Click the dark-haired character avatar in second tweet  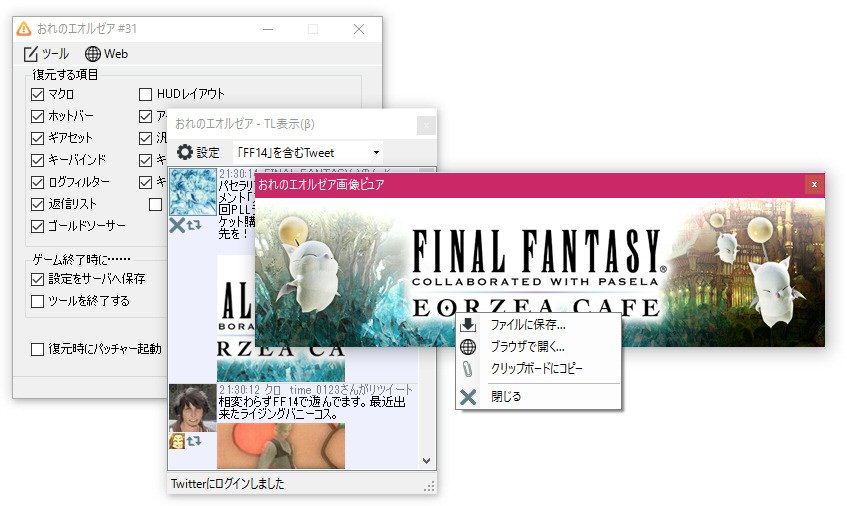coord(193,408)
